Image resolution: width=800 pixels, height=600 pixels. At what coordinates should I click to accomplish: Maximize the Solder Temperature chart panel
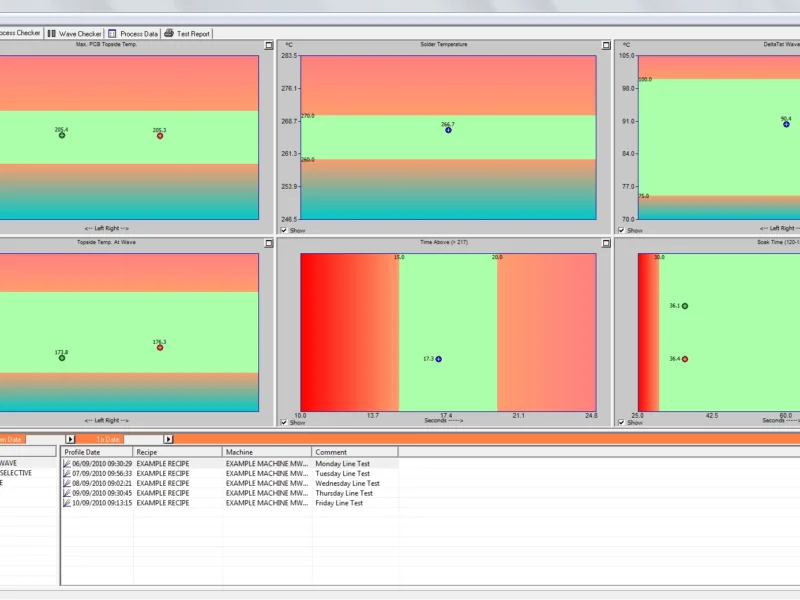tap(606, 45)
